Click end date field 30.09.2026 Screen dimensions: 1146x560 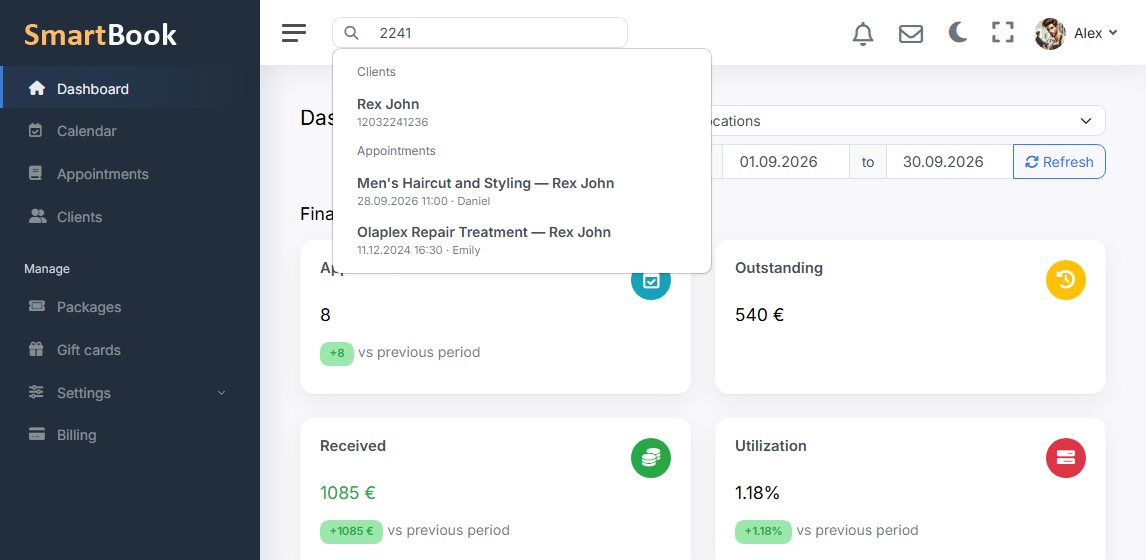(949, 162)
